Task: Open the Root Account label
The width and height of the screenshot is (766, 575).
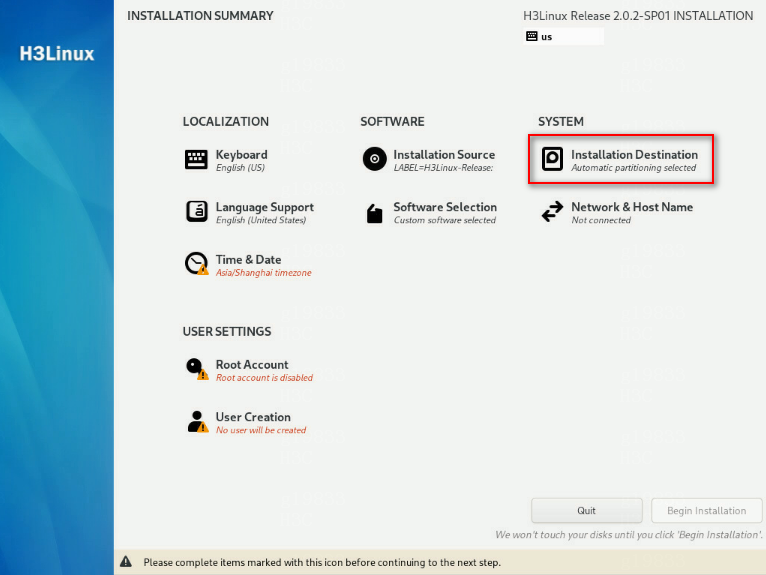Action: [252, 365]
